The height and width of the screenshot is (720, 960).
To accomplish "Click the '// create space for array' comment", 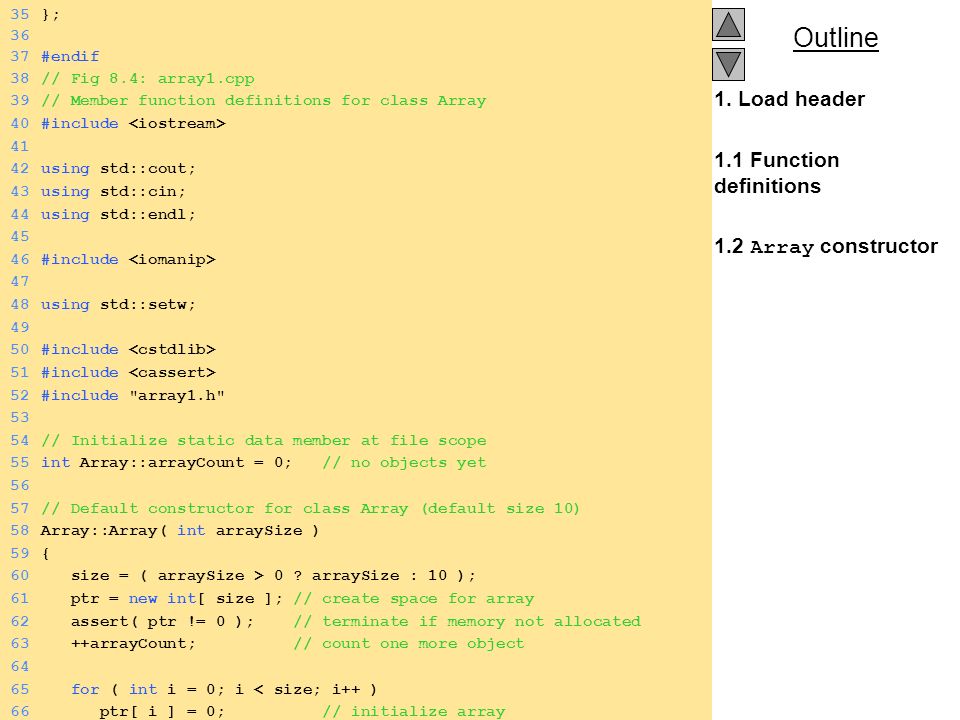I will pyautogui.click(x=414, y=599).
